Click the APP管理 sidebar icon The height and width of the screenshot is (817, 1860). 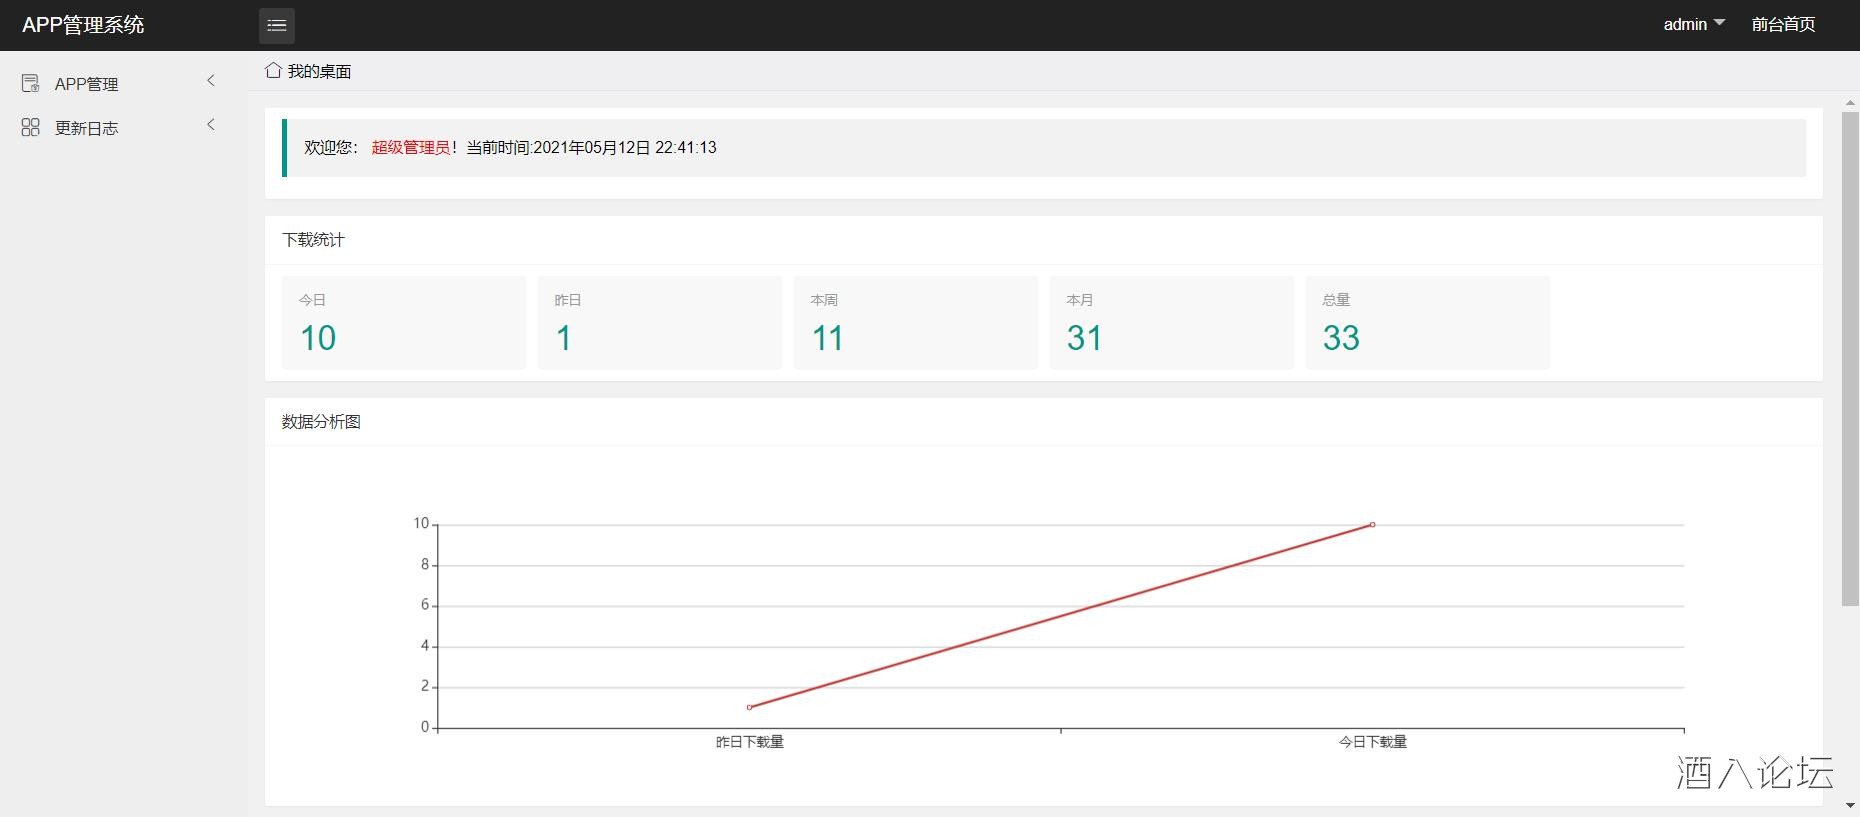click(31, 84)
